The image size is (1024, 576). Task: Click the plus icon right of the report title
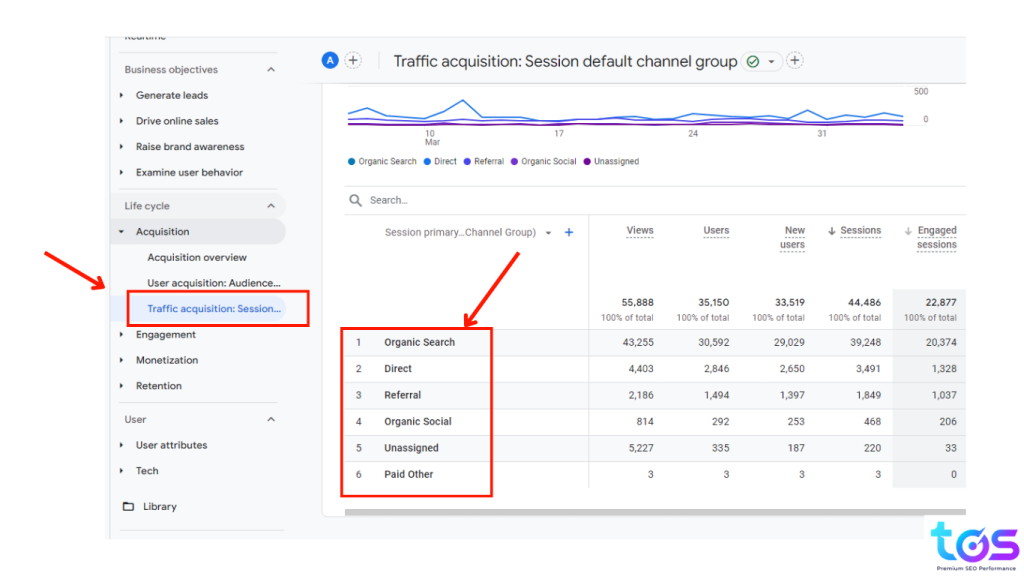[x=794, y=61]
